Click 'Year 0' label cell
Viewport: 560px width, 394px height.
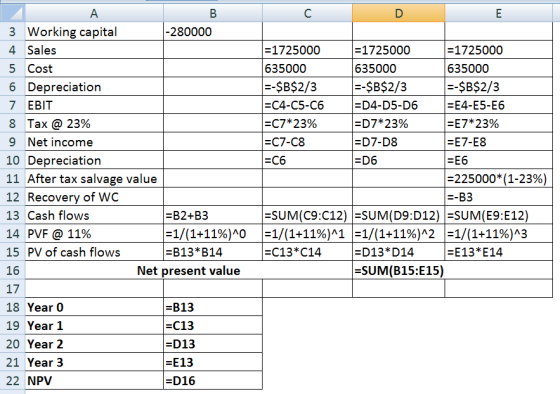click(x=94, y=307)
